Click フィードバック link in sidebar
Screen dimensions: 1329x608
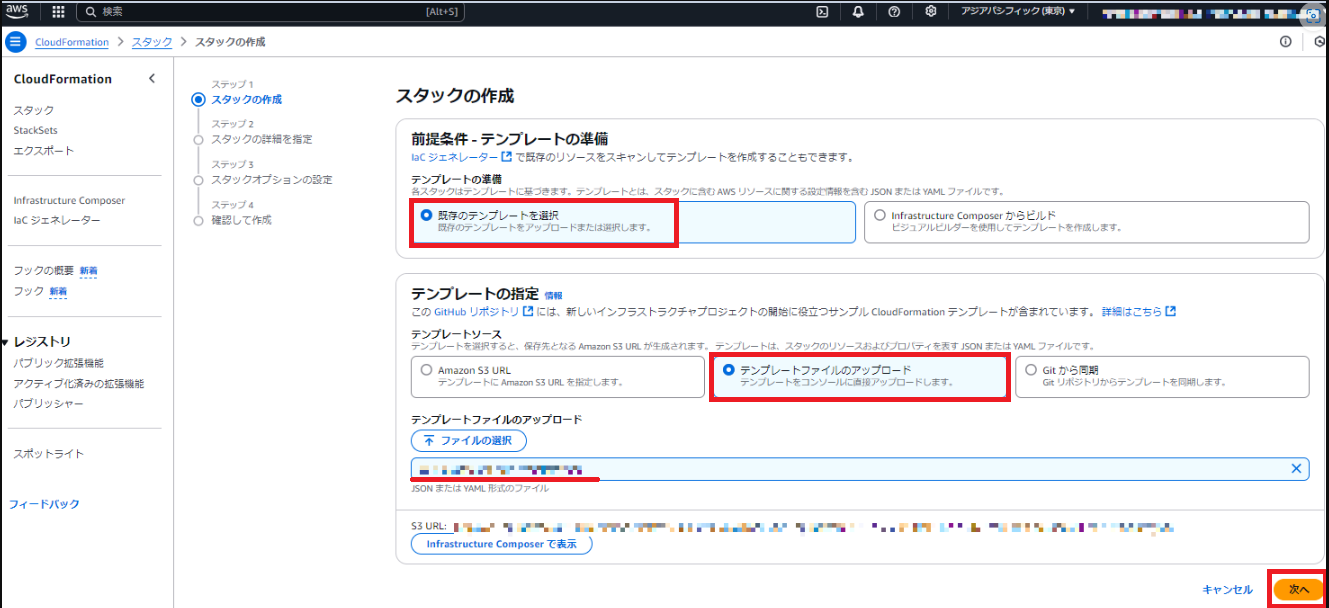(x=44, y=504)
